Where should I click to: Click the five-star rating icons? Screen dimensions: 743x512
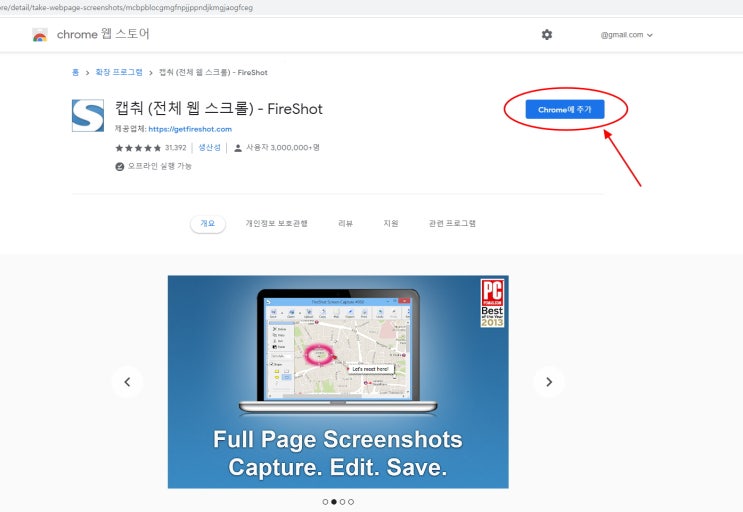pyautogui.click(x=138, y=148)
